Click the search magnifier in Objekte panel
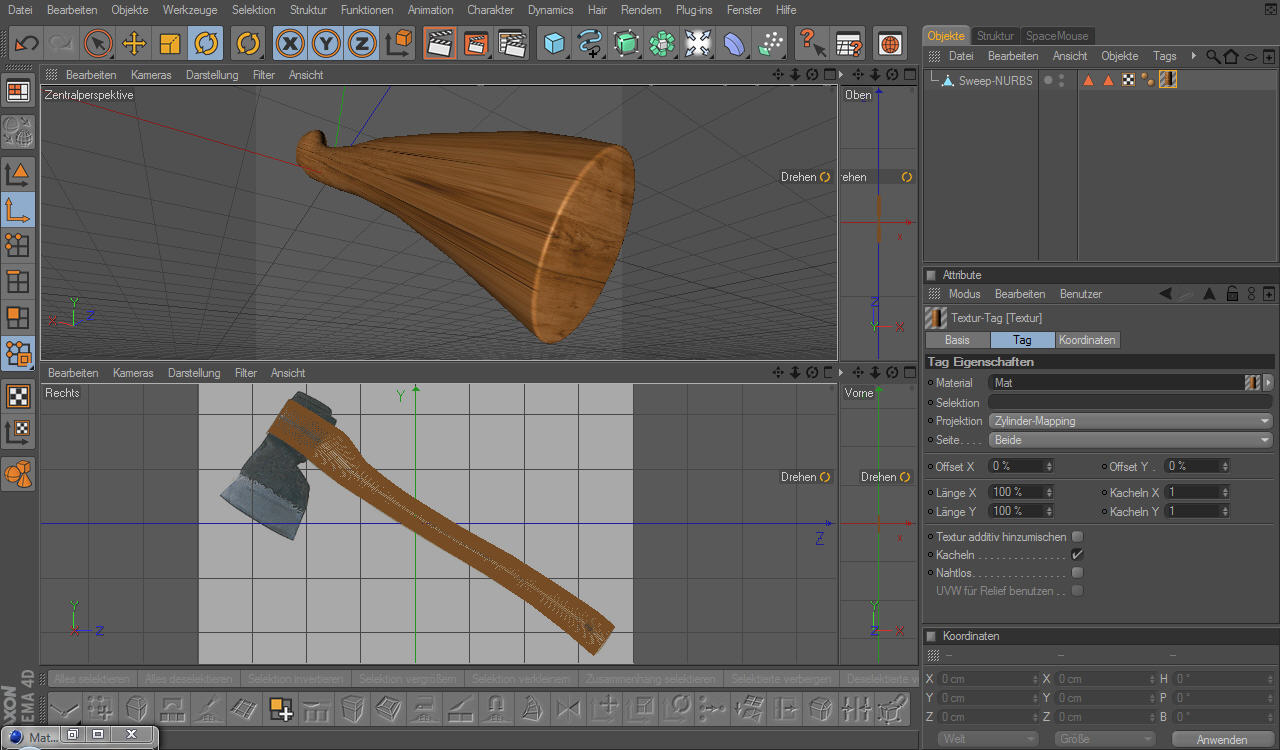 click(1212, 57)
